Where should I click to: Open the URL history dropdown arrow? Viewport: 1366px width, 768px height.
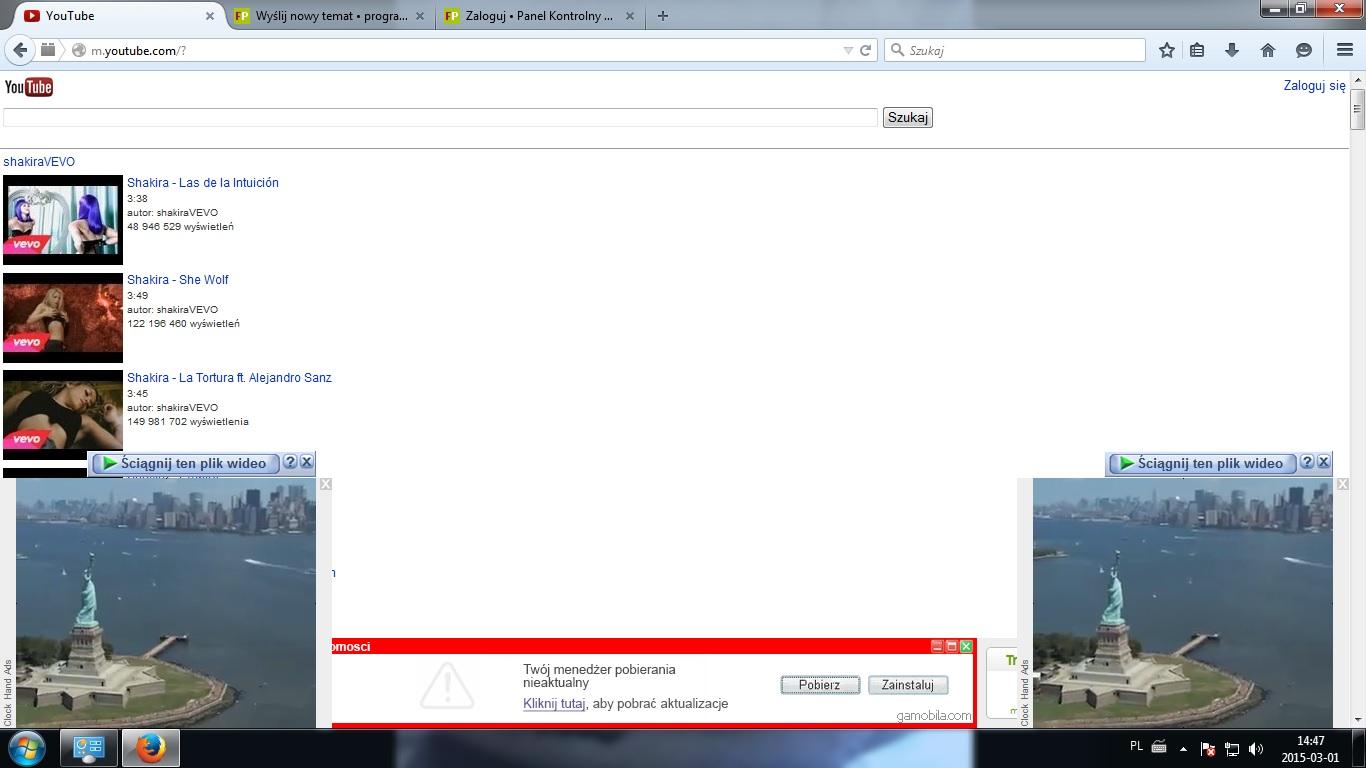tap(848, 50)
